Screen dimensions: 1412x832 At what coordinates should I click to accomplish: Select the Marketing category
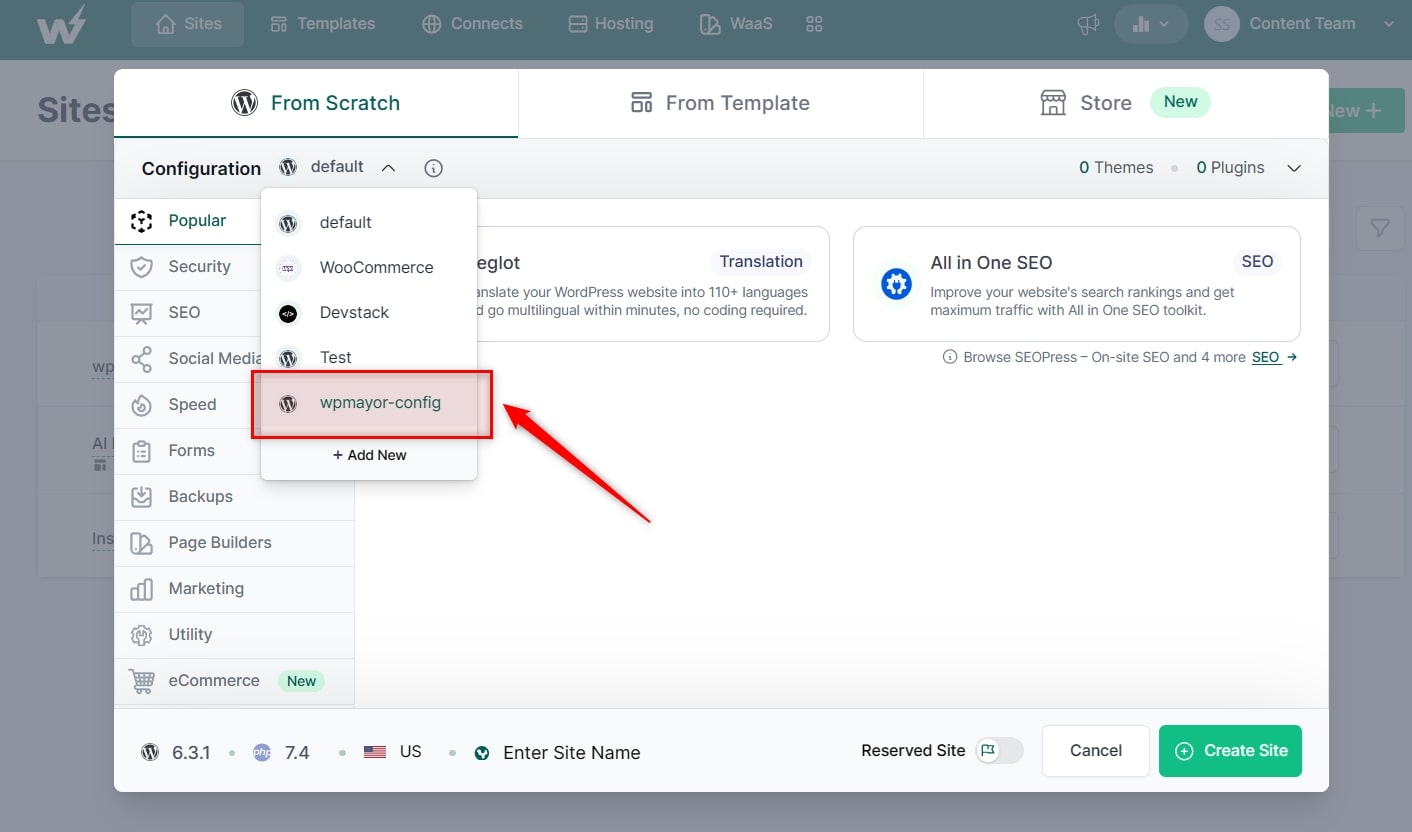pos(234,588)
